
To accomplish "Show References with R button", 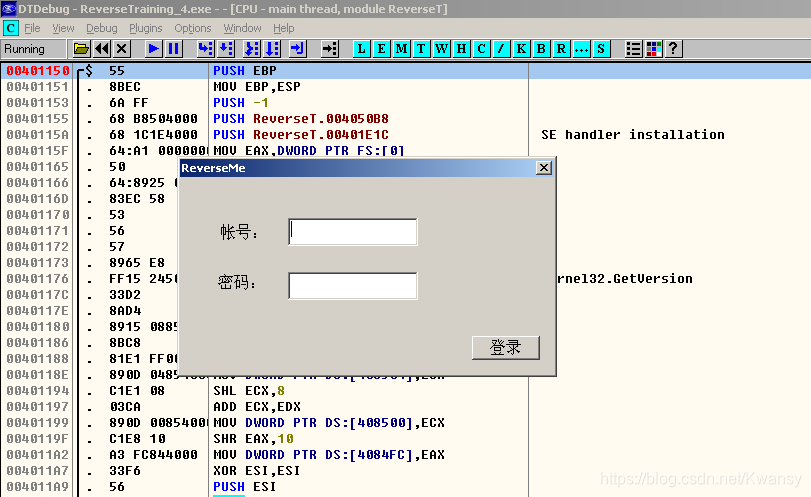I will [x=561, y=49].
